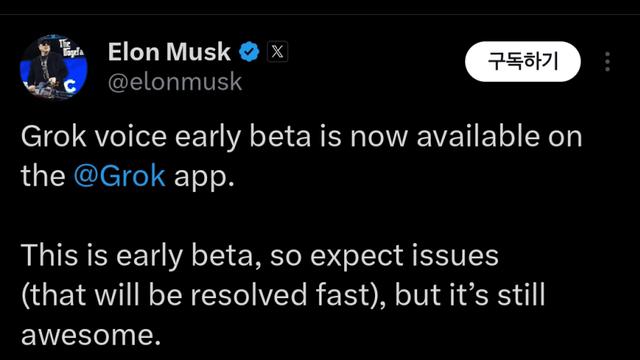
Task: Click the word 'awesome.' on the last line
Action: 91,336
